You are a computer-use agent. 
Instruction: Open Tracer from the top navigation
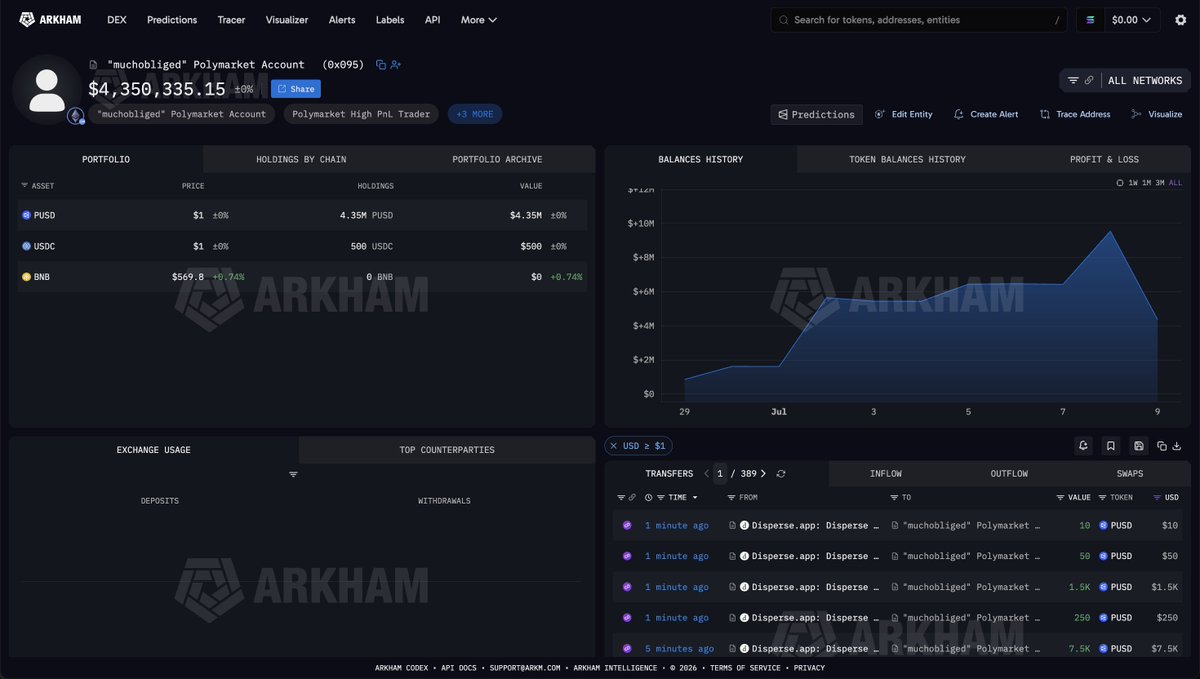pyautogui.click(x=231, y=20)
